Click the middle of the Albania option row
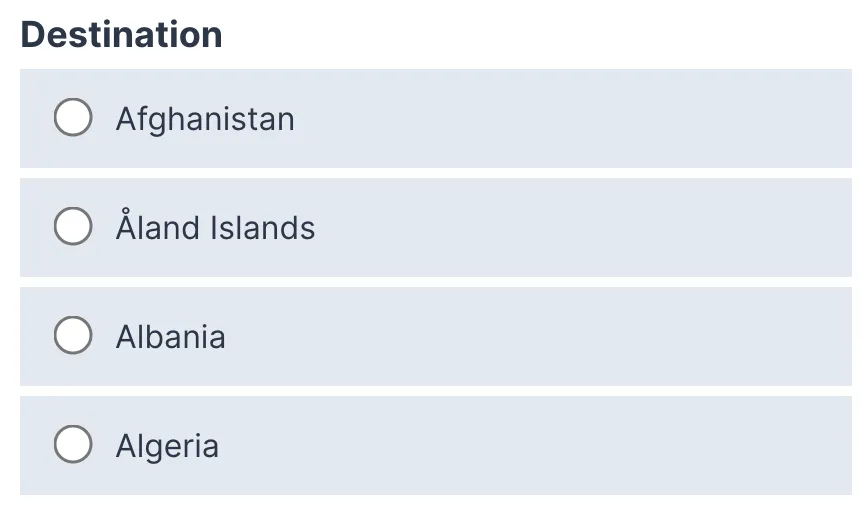The image size is (862, 508). (x=436, y=337)
